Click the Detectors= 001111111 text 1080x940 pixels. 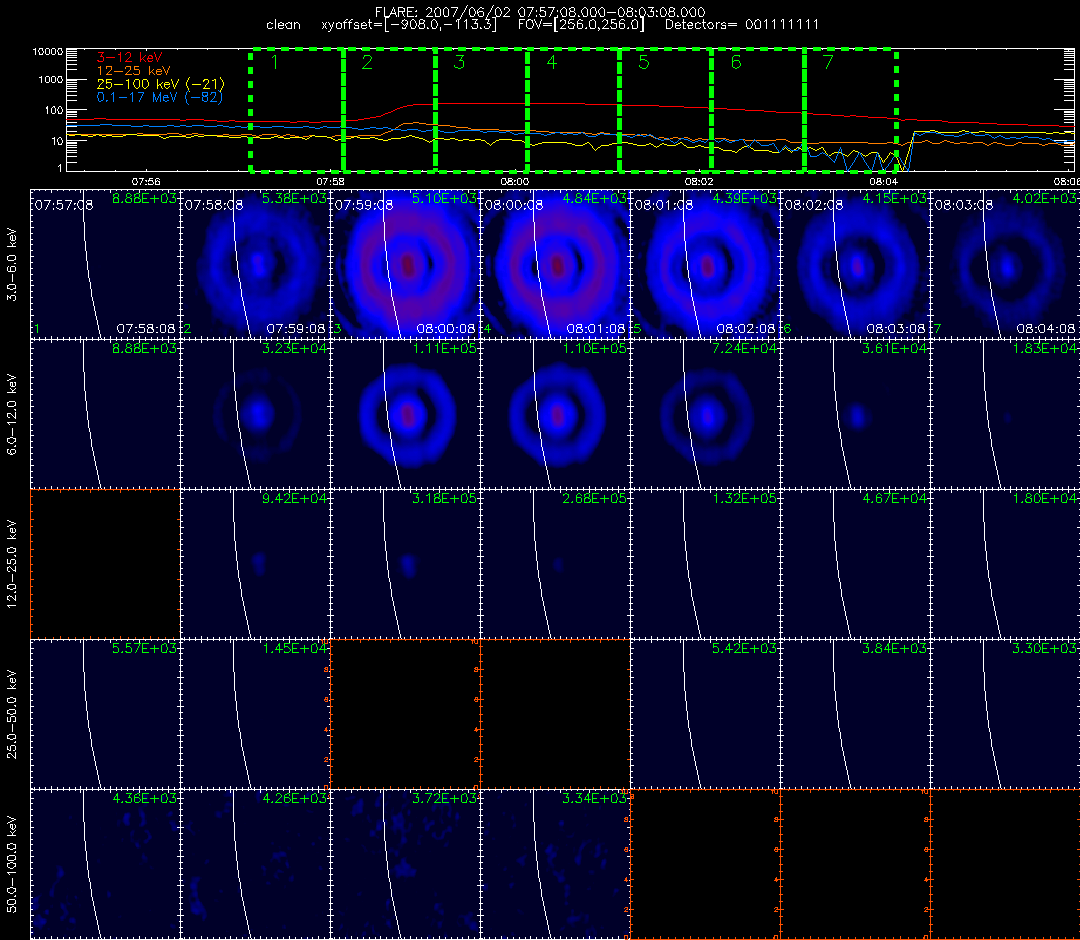742,25
